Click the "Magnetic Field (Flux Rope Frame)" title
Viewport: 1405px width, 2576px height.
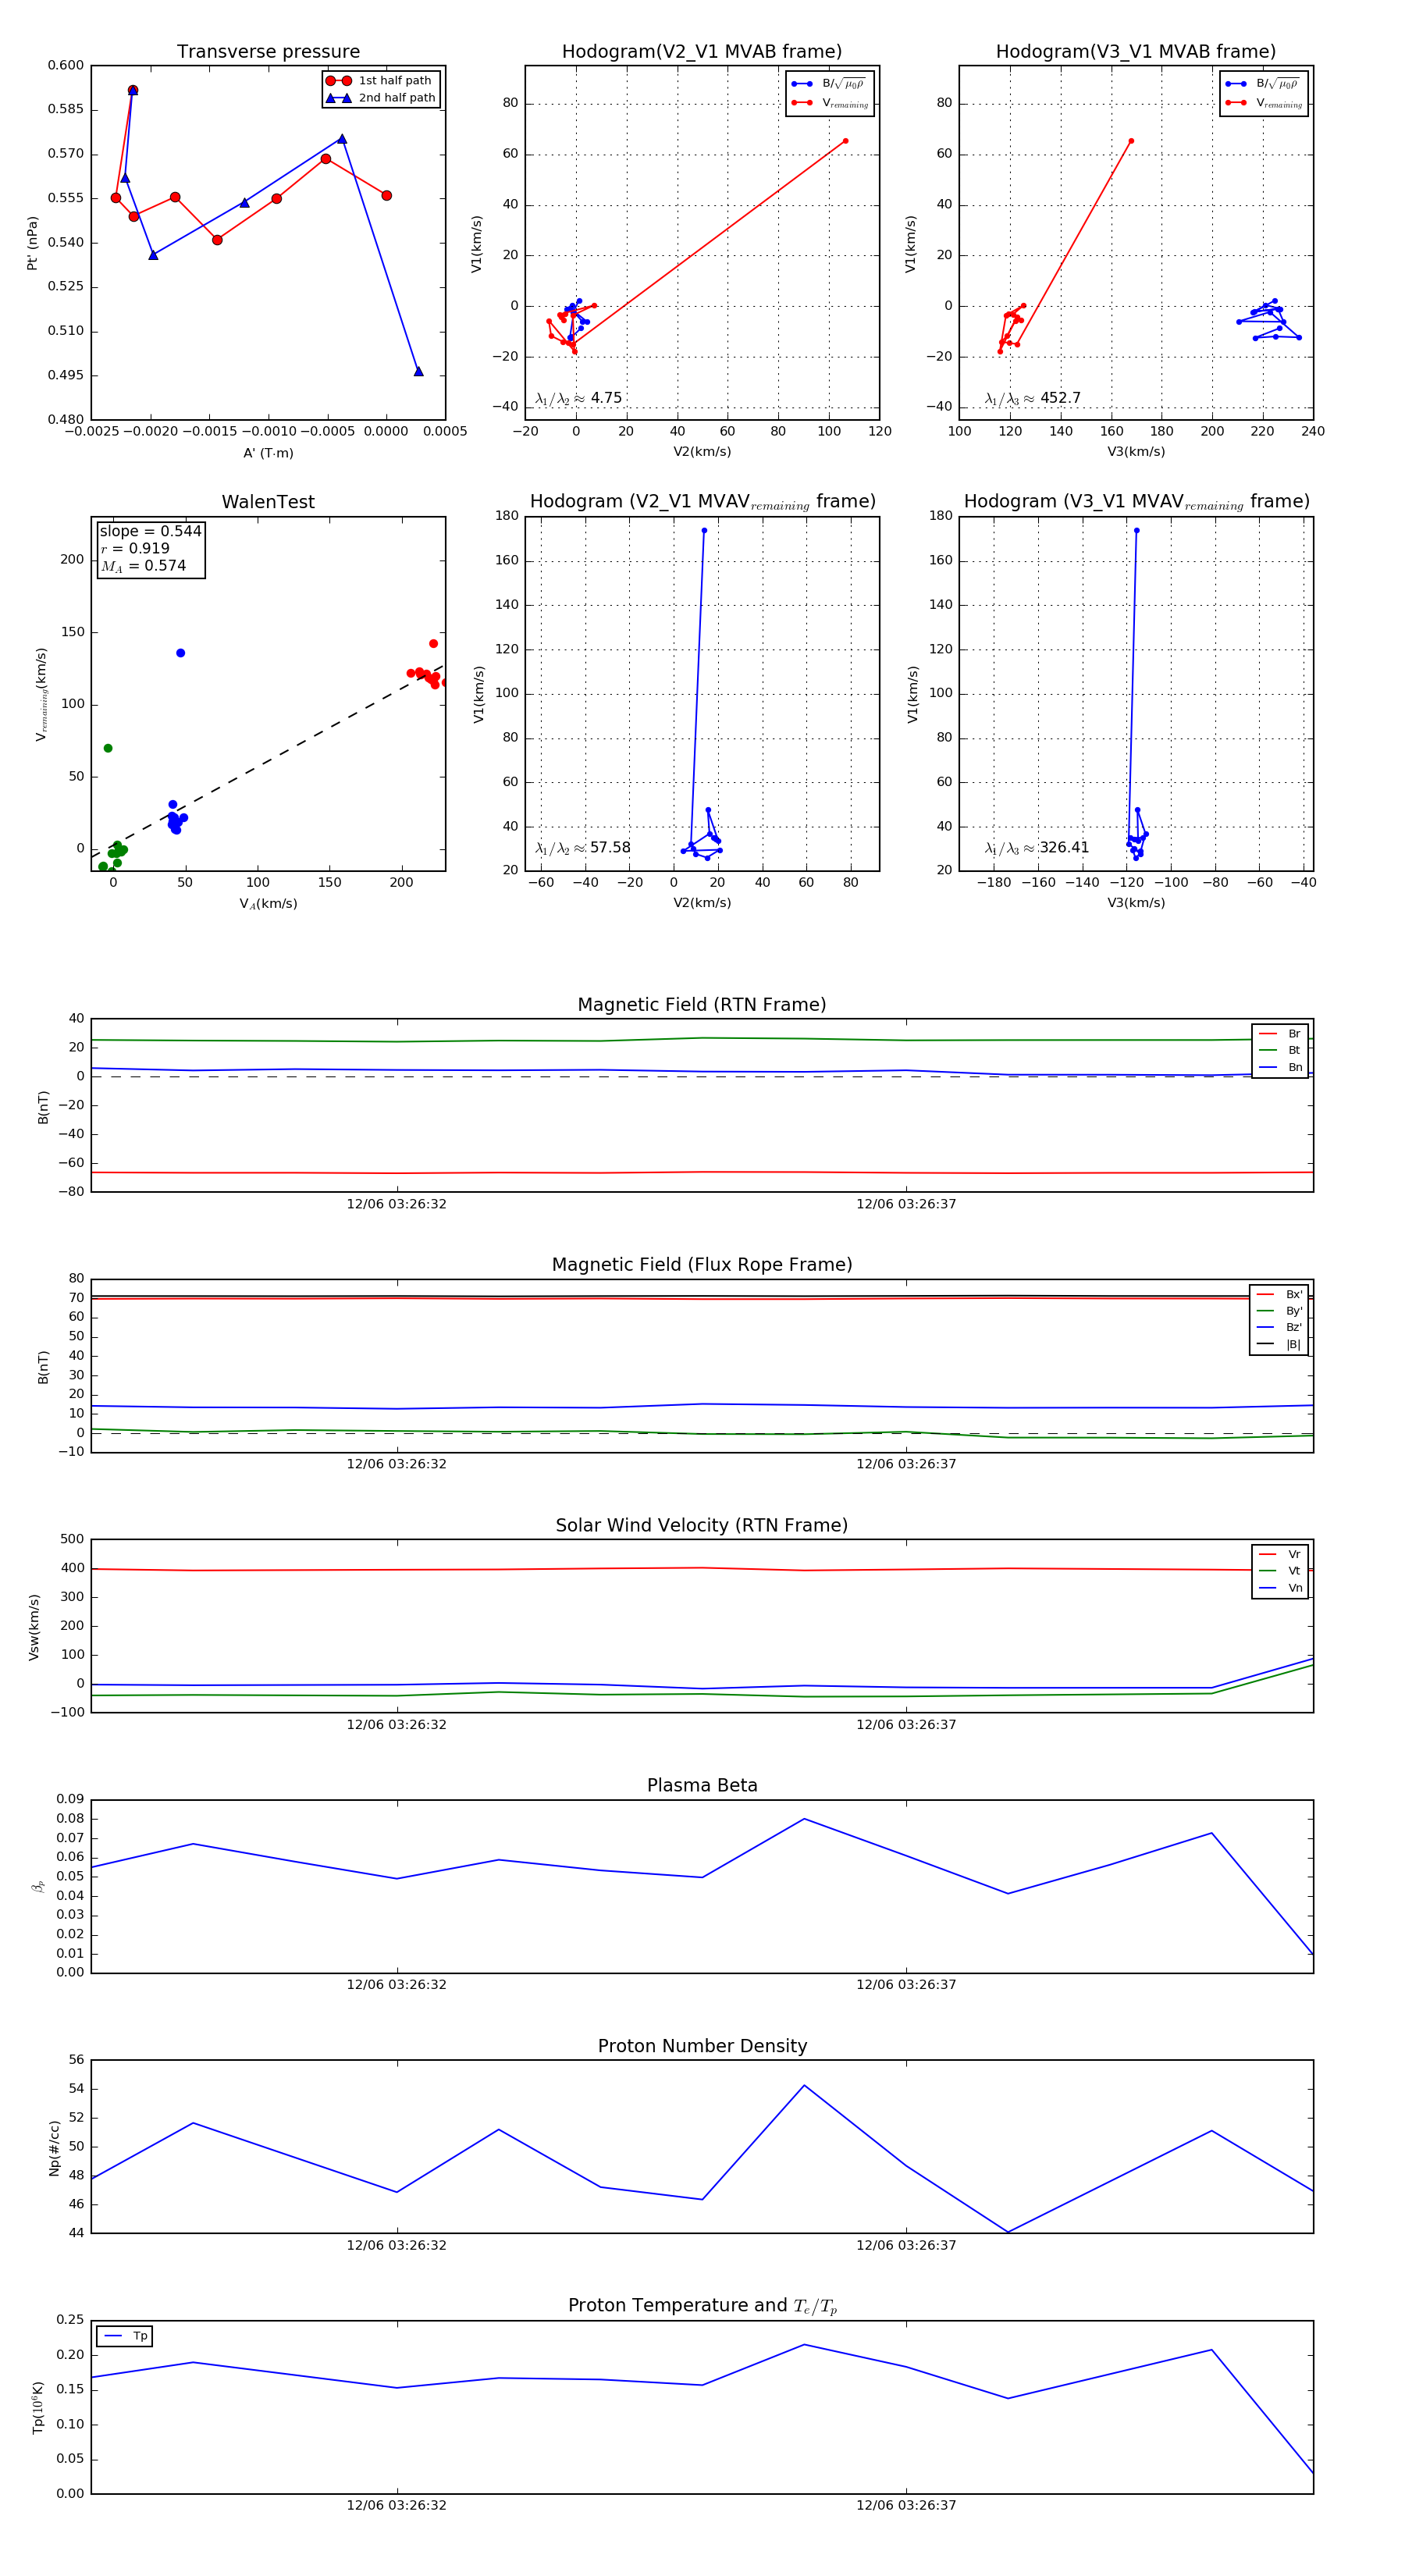coord(702,1265)
